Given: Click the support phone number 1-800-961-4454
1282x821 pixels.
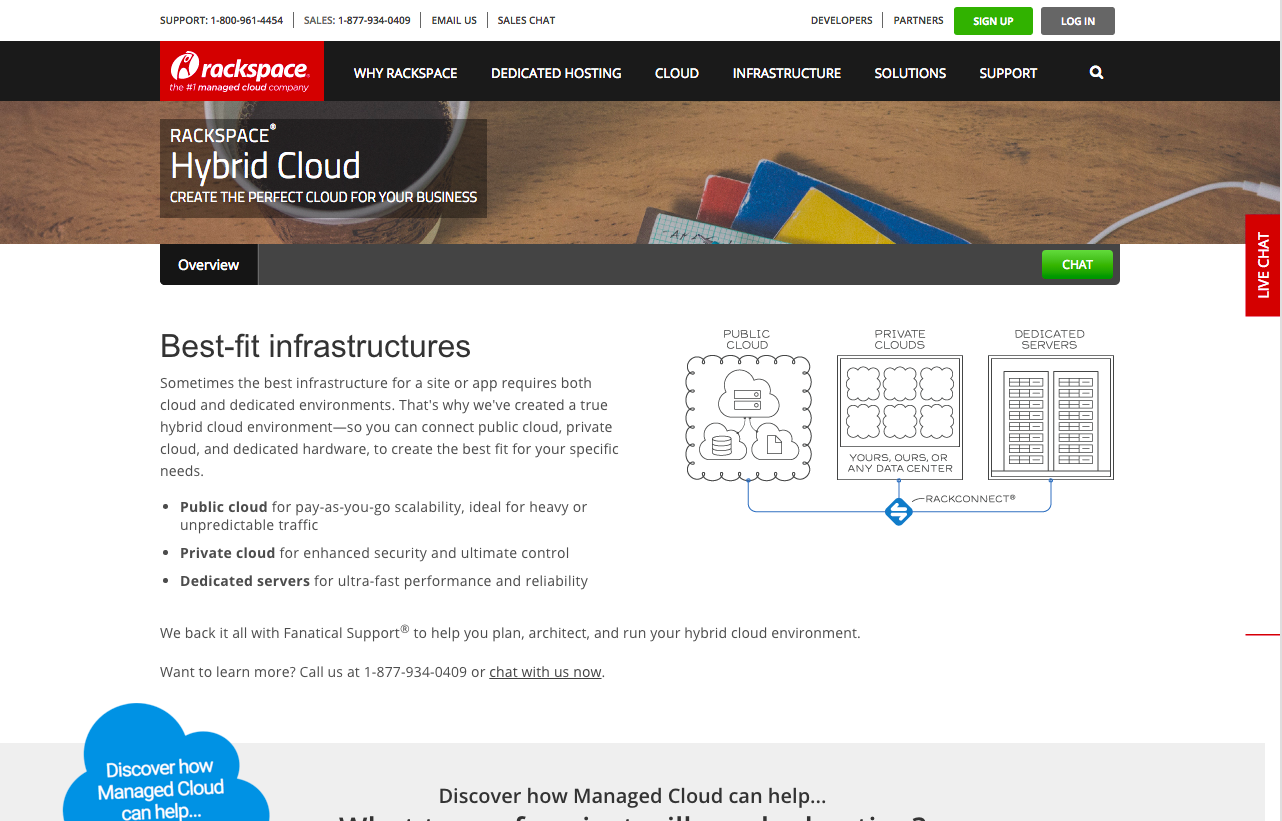Looking at the screenshot, I should (246, 20).
